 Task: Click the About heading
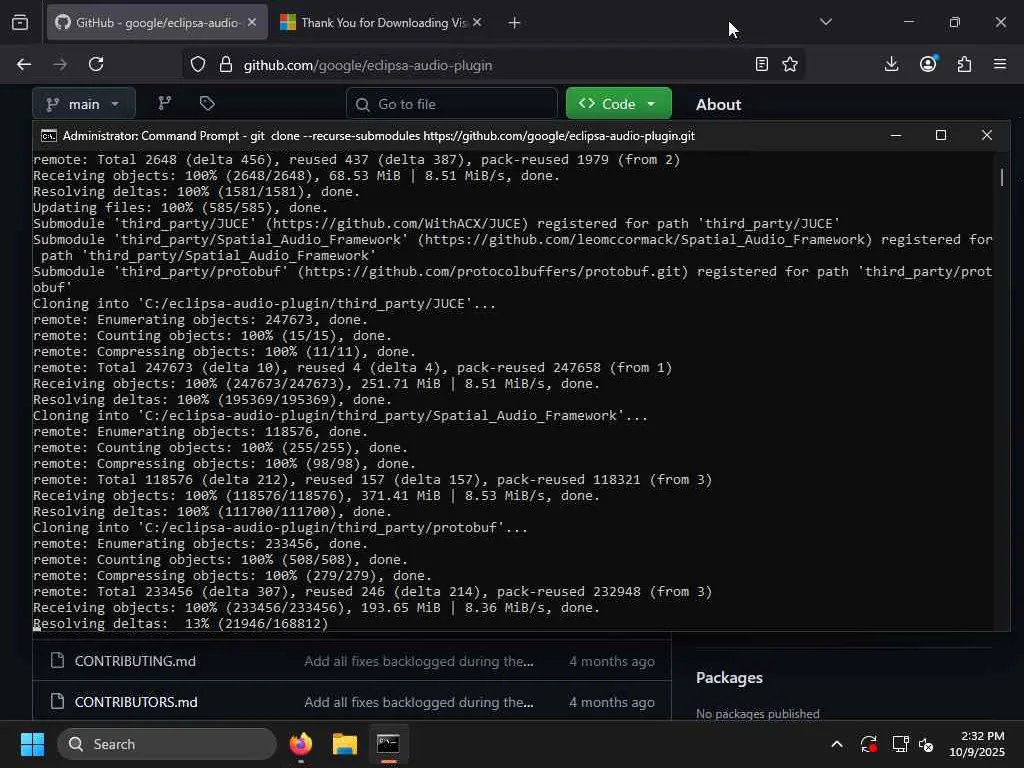718,104
